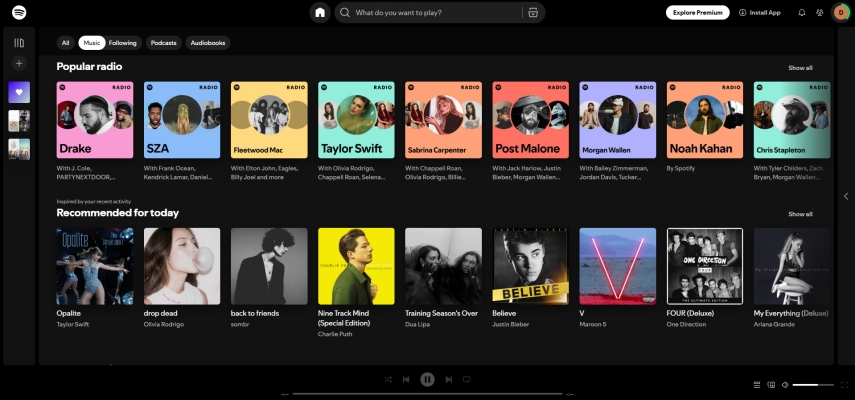Viewport: 855px width, 400px height.
Task: Open My Everything (Deluxe) album cover
Action: pyautogui.click(x=792, y=266)
